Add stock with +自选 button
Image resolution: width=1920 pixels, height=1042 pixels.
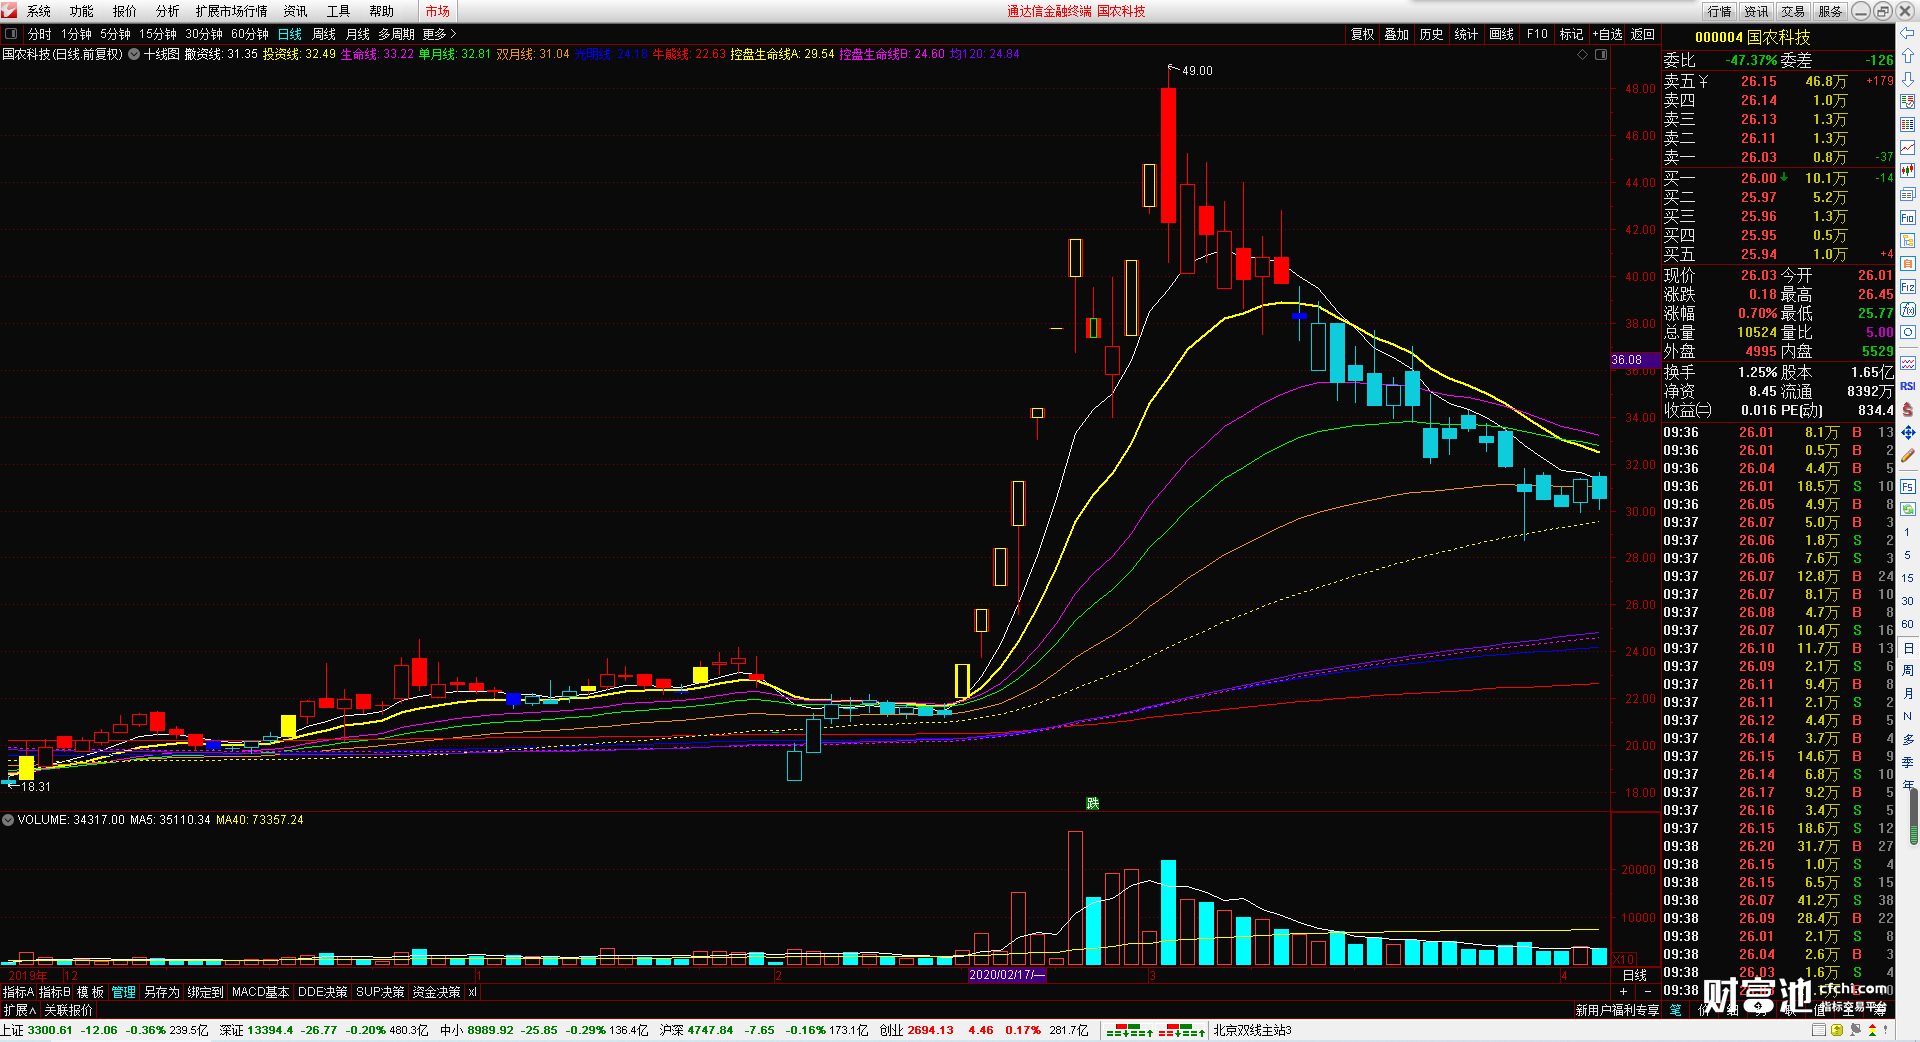1607,34
